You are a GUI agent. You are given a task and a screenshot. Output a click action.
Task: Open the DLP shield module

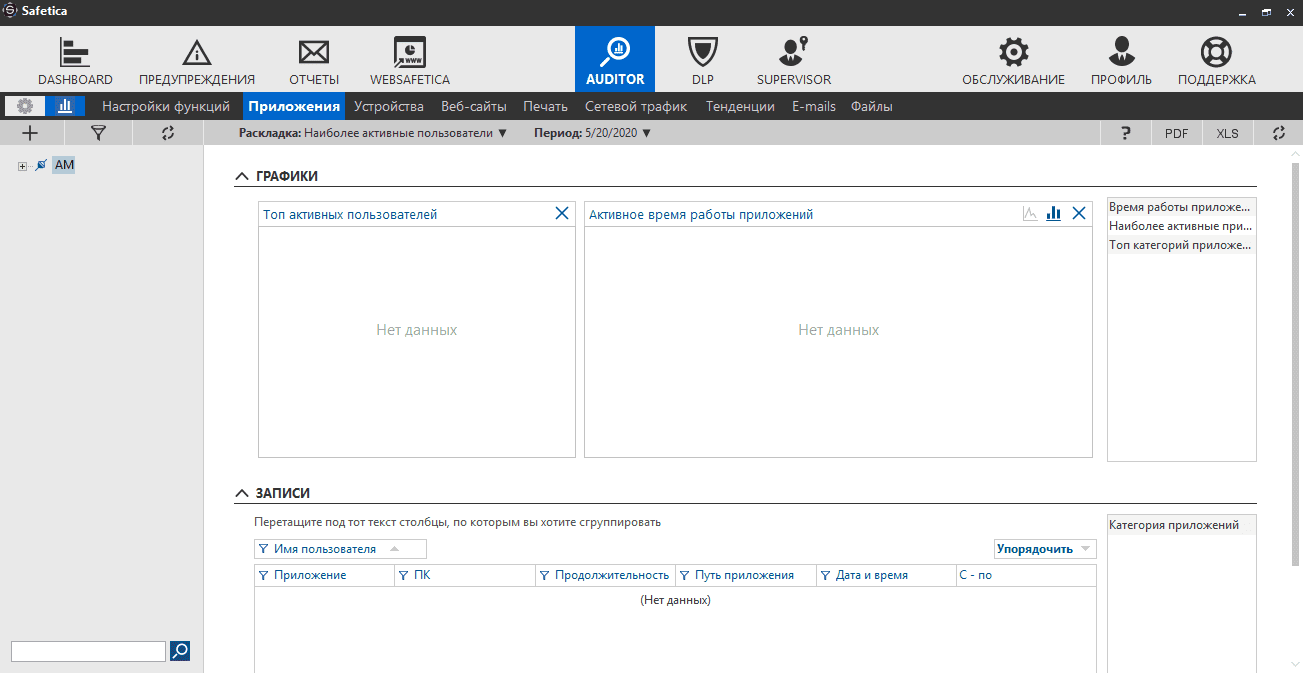(x=703, y=61)
